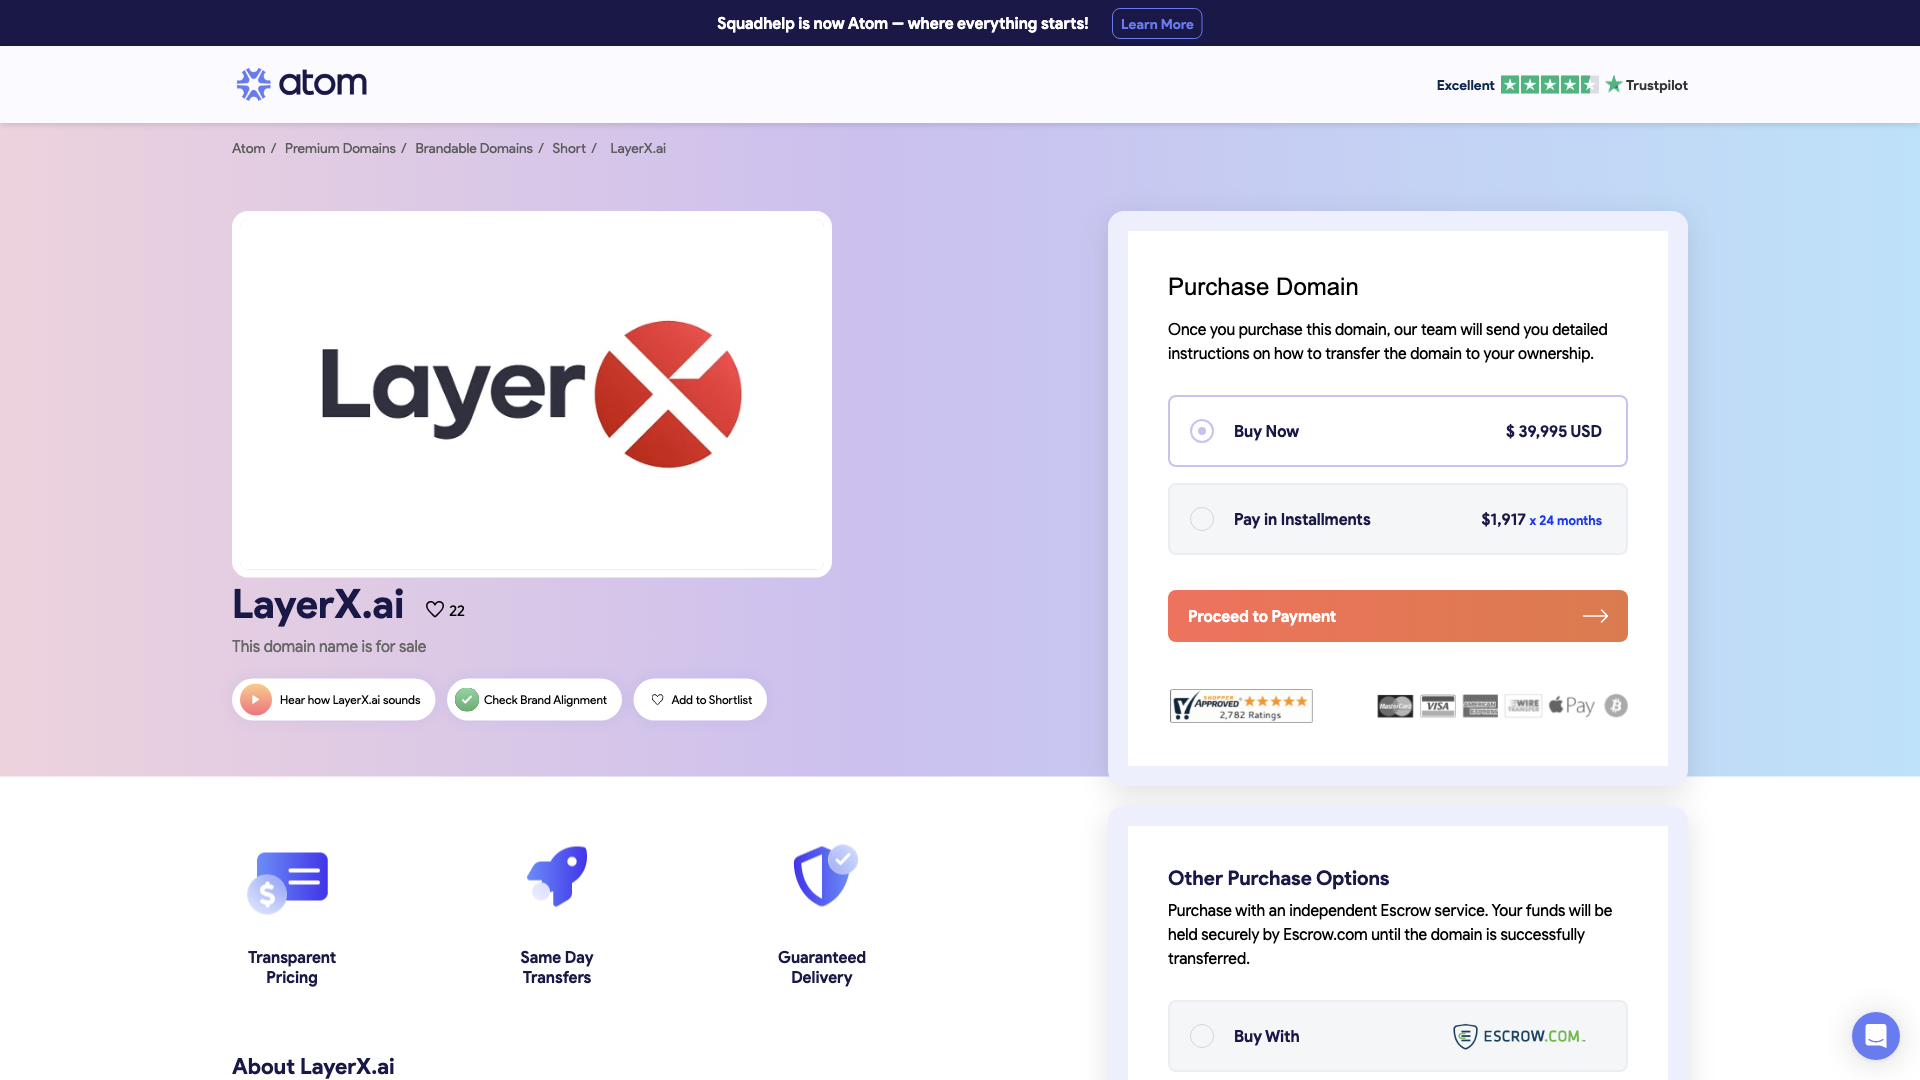The image size is (1920, 1080).
Task: Select the Buy With Escrow.com option
Action: [x=1202, y=1036]
